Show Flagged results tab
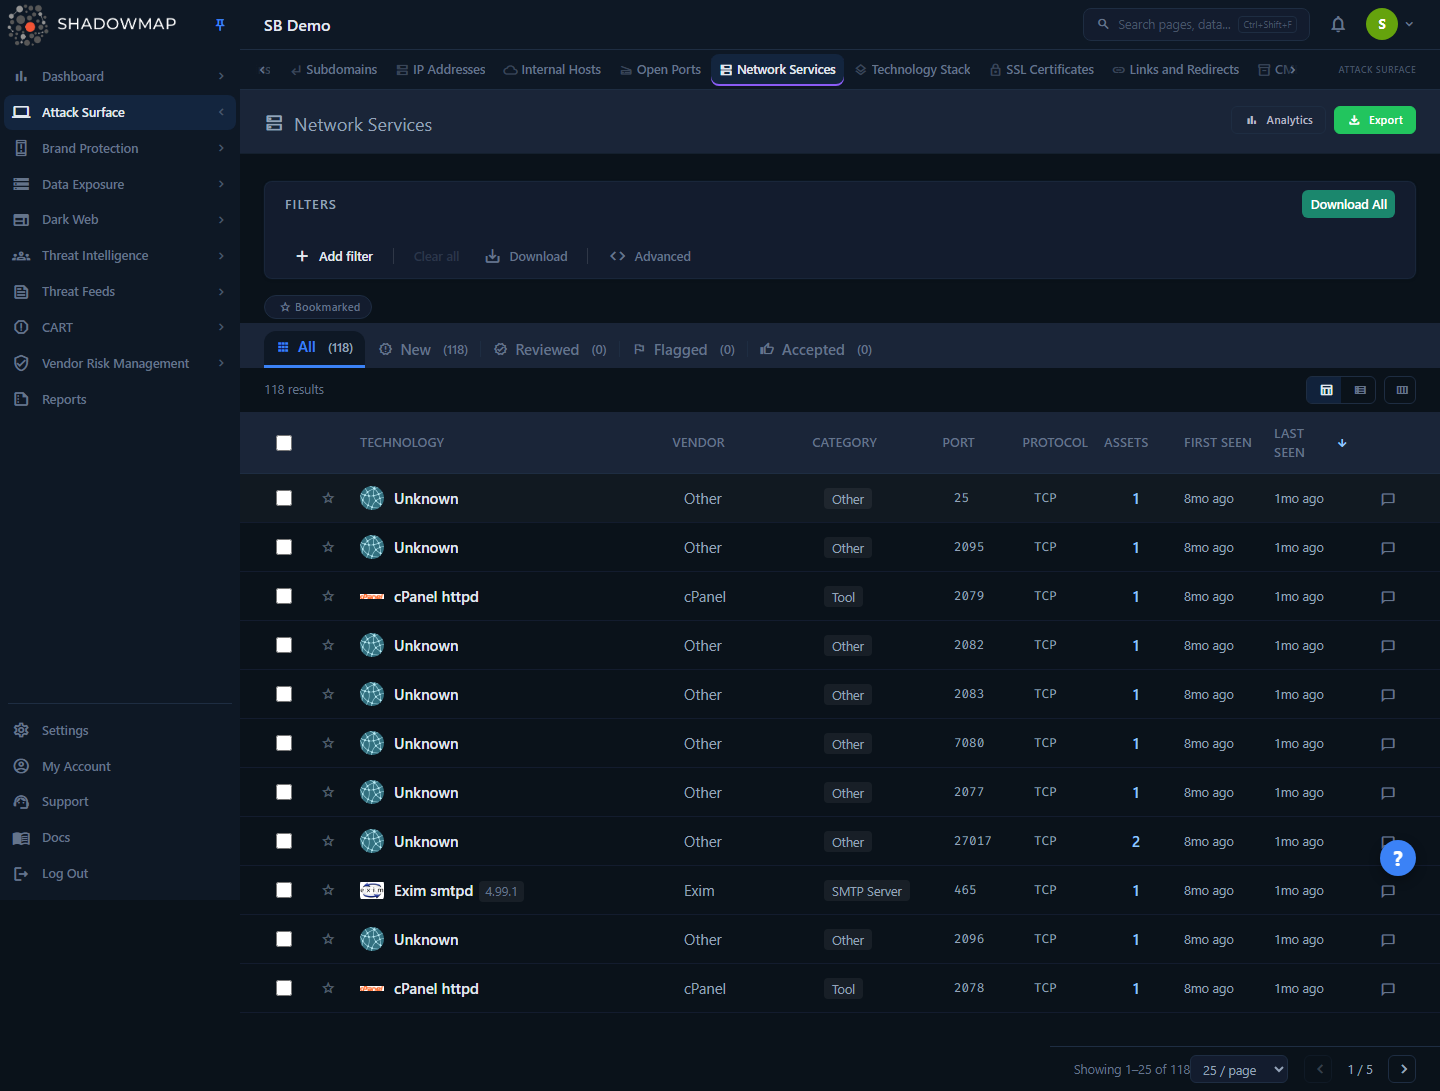The width and height of the screenshot is (1440, 1091). coord(684,350)
